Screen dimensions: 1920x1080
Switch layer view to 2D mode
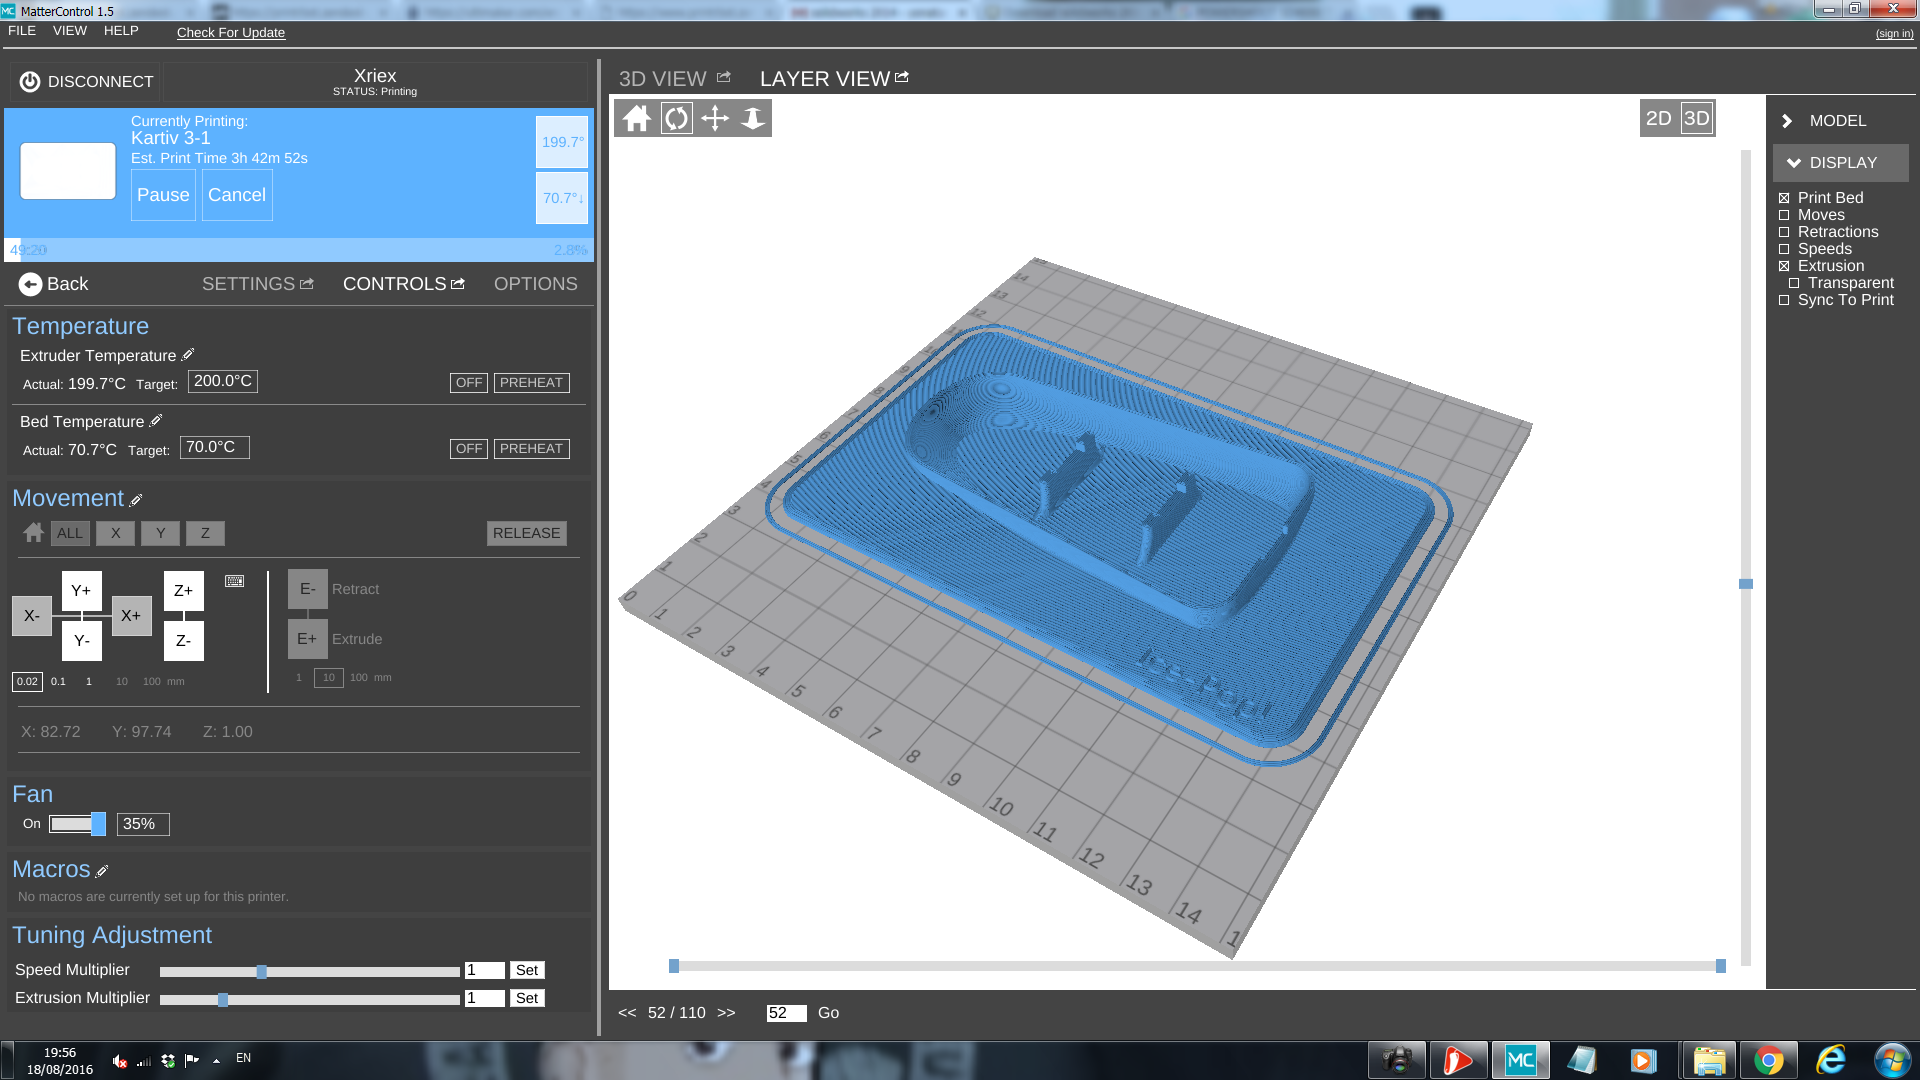pyautogui.click(x=1659, y=118)
